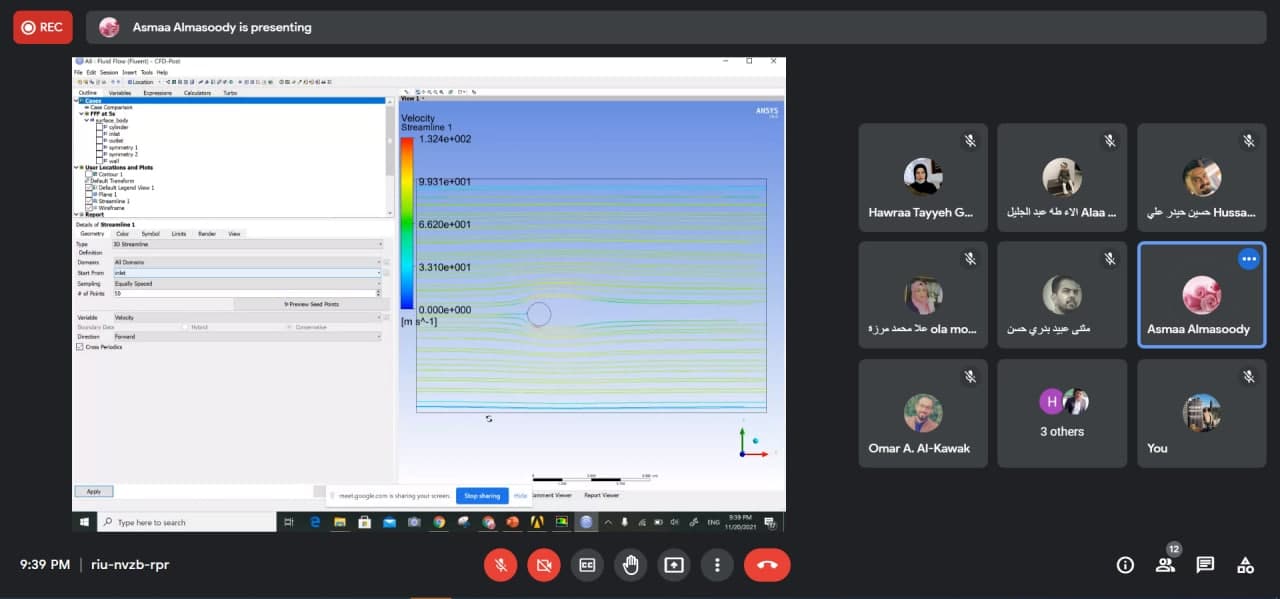
Task: Open the Sampling dropdown showing Equally Spaced
Action: (x=247, y=283)
